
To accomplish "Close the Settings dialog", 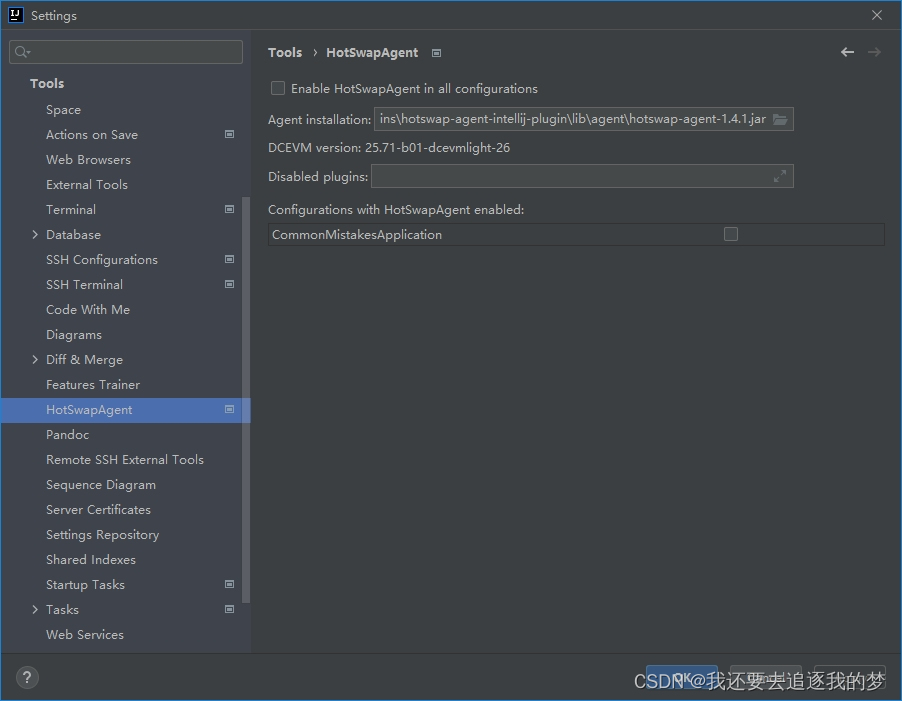I will [877, 15].
